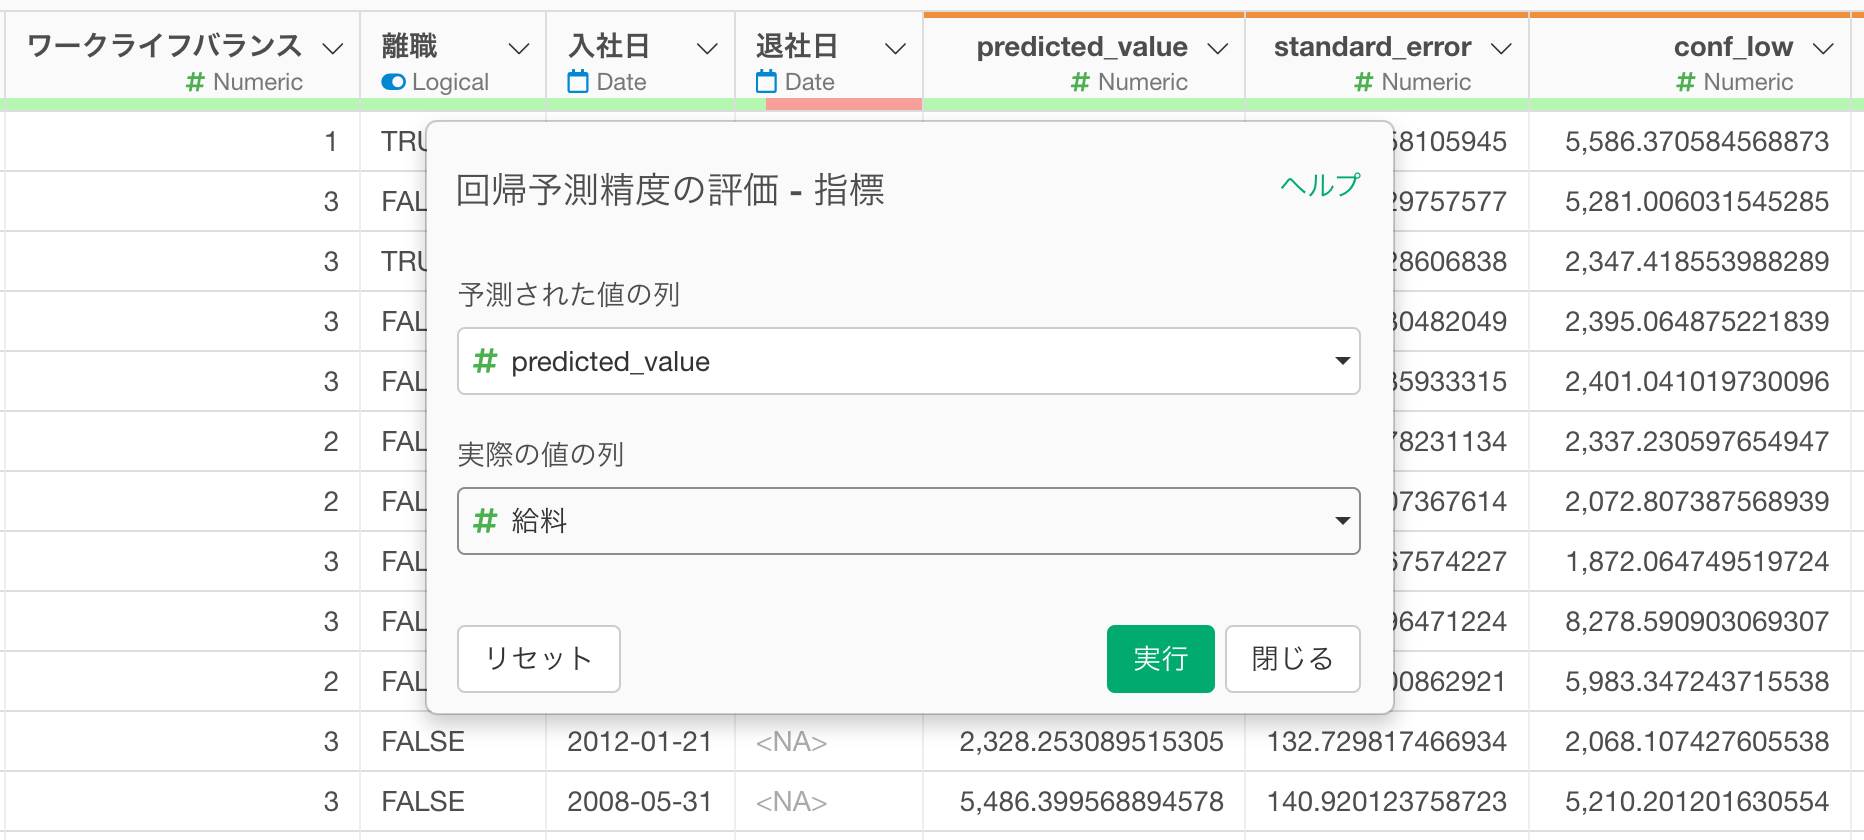Screen dimensions: 1864x840
Task: Open the predicted_value column header menu
Action: click(x=1218, y=48)
